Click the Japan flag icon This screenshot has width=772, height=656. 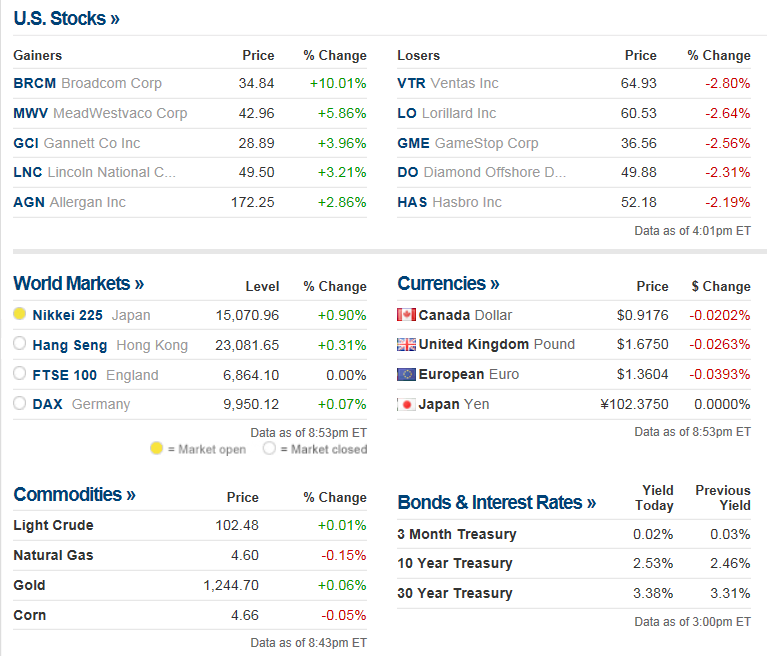pos(406,405)
